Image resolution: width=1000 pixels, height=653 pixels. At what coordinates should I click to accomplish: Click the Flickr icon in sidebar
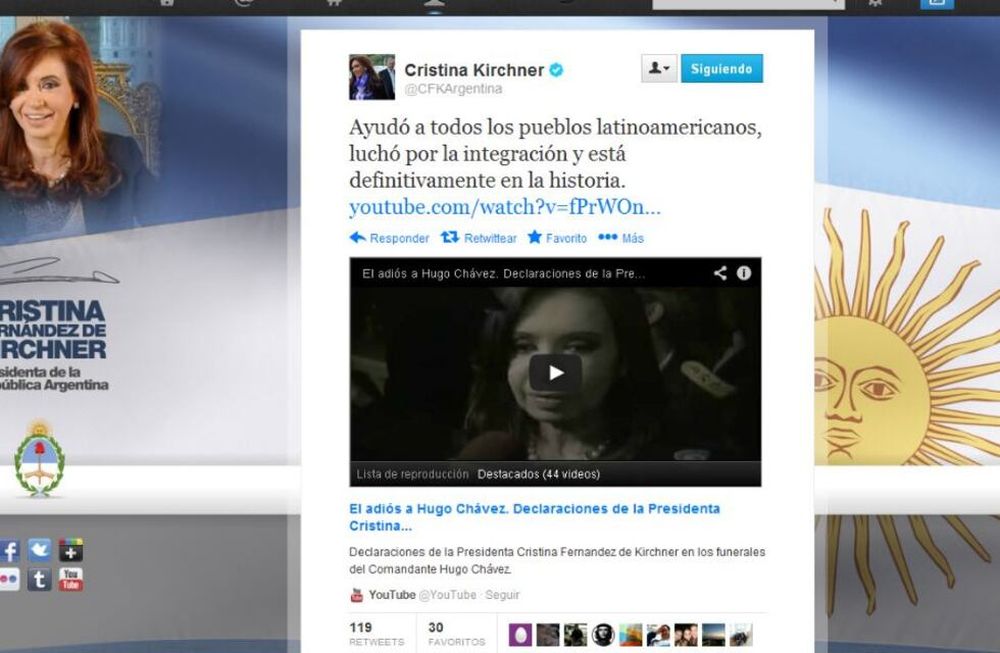click(9, 580)
